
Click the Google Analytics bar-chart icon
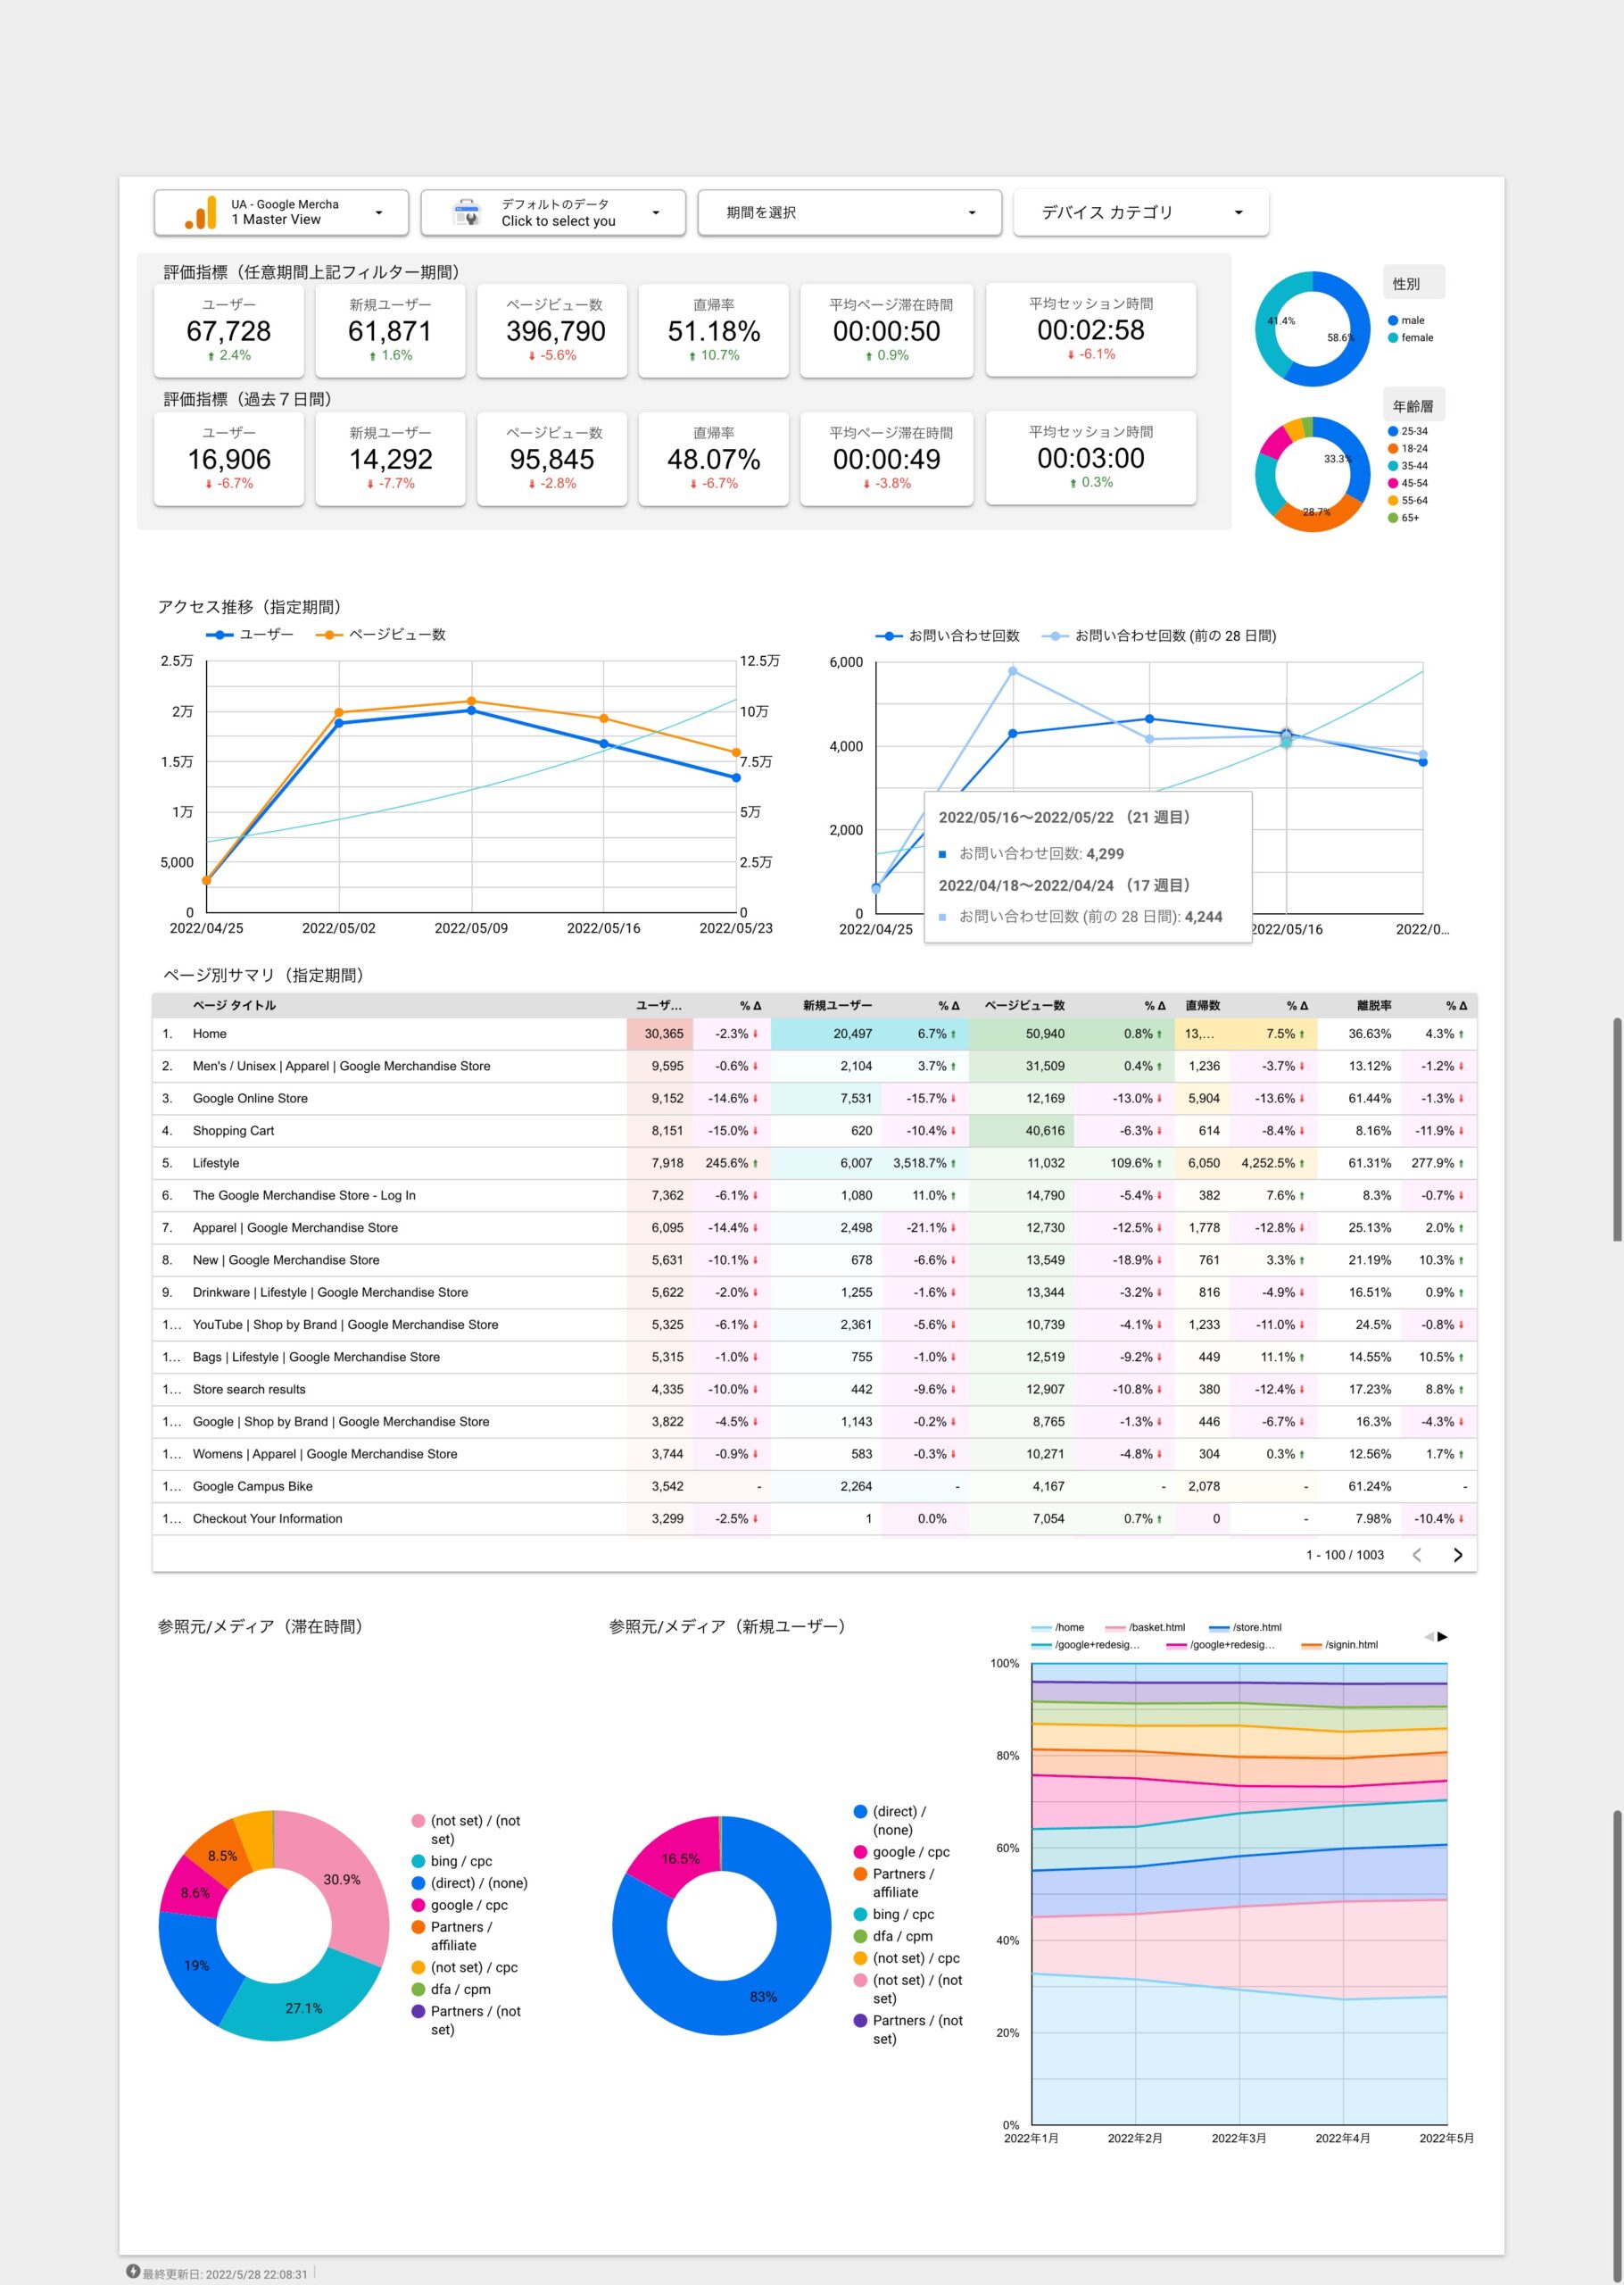coord(201,213)
